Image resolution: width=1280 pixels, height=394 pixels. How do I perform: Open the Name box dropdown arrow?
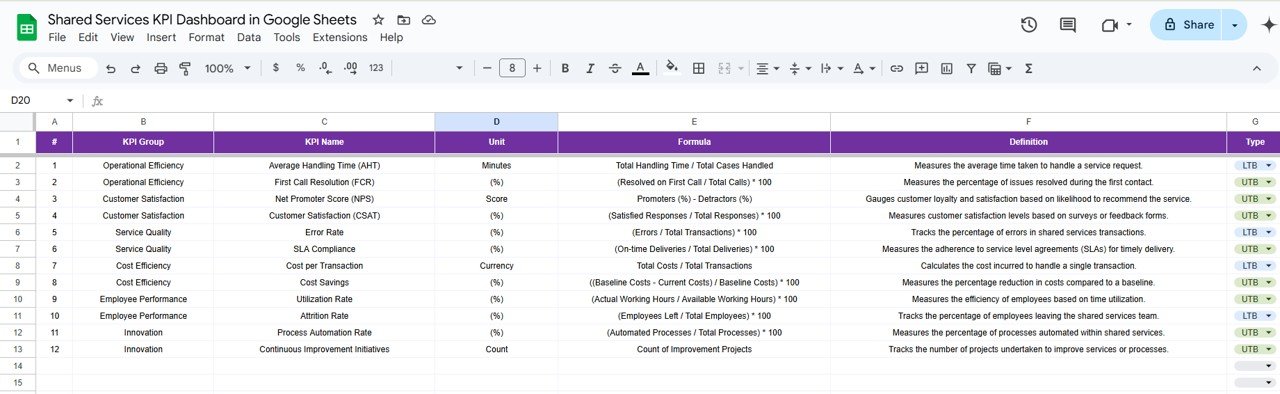[70, 100]
